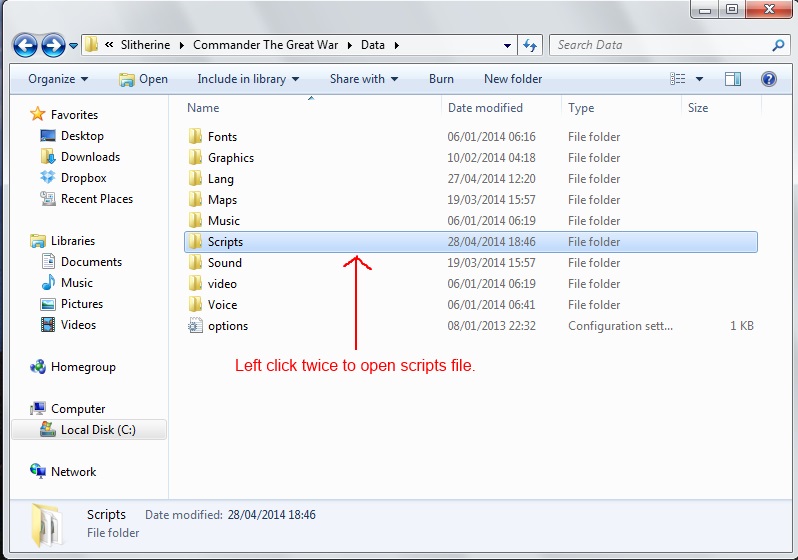
Task: Click the change view icon
Action: tap(677, 79)
